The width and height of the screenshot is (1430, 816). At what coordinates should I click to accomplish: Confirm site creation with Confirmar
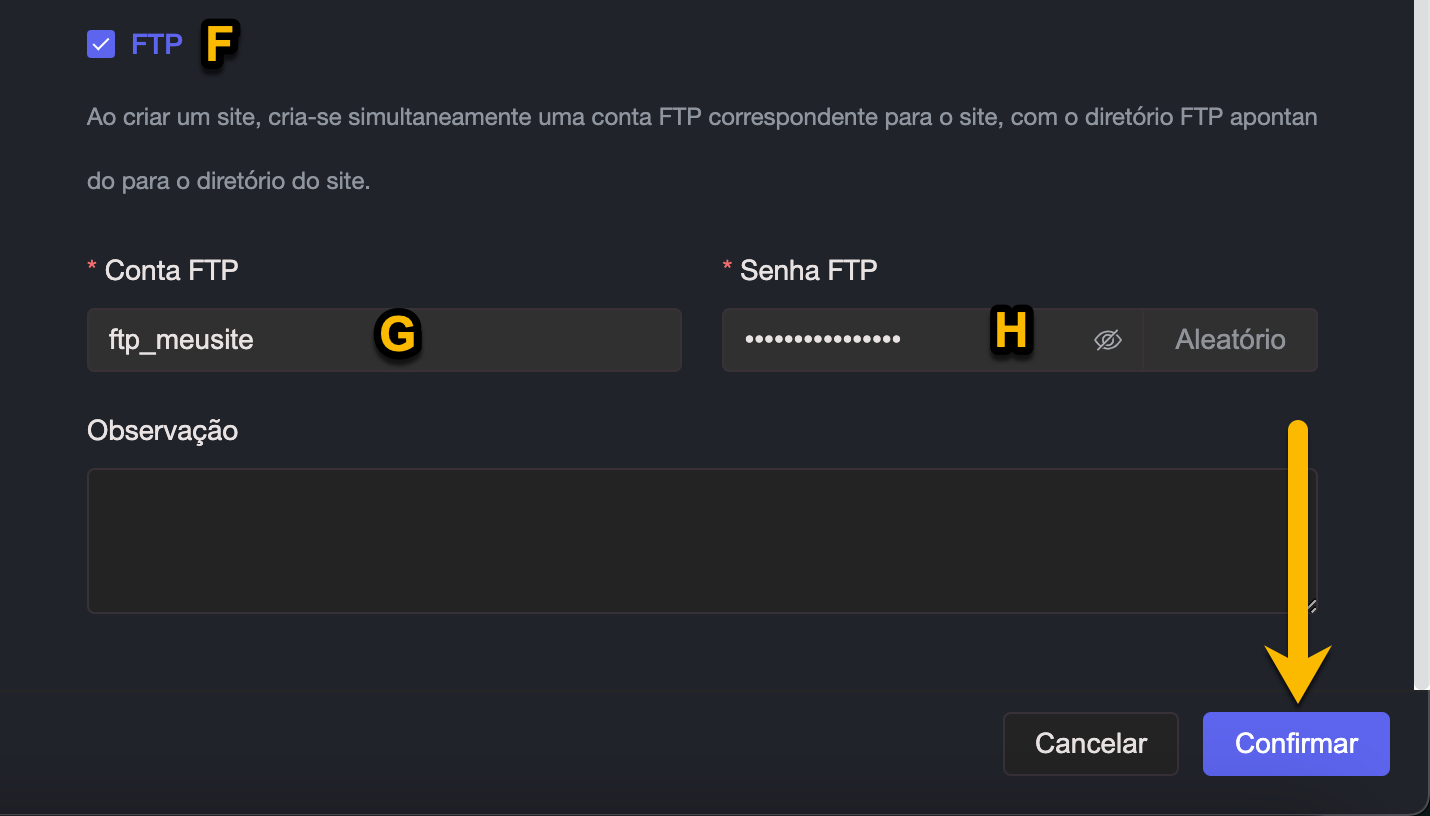coord(1295,744)
